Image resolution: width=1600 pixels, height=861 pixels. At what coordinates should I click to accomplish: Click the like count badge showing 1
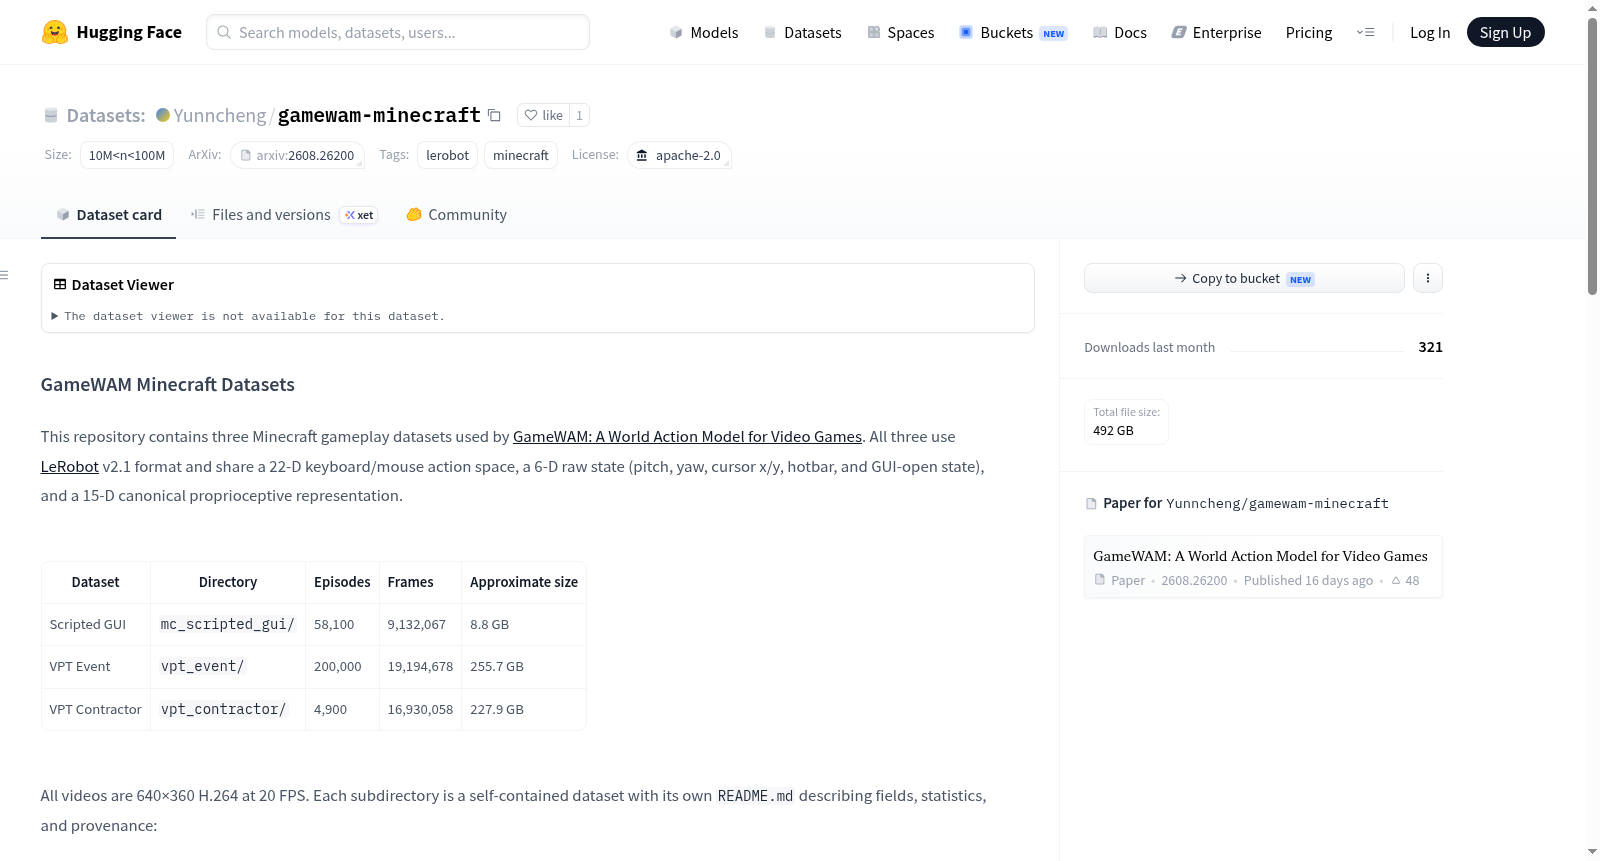click(579, 115)
